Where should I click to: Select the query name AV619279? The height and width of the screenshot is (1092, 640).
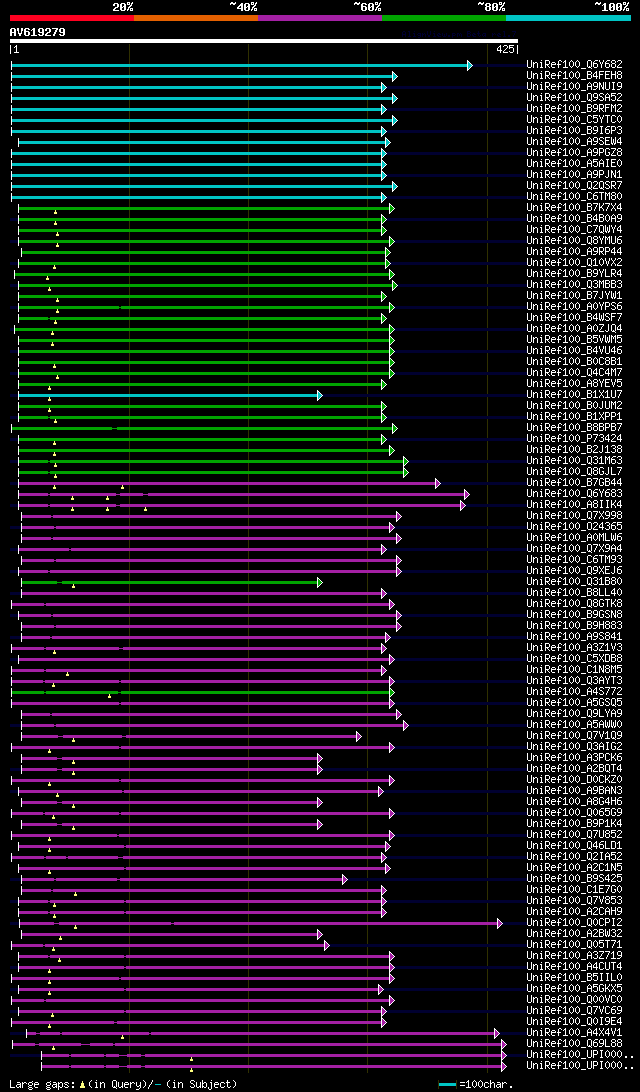pyautogui.click(x=38, y=31)
